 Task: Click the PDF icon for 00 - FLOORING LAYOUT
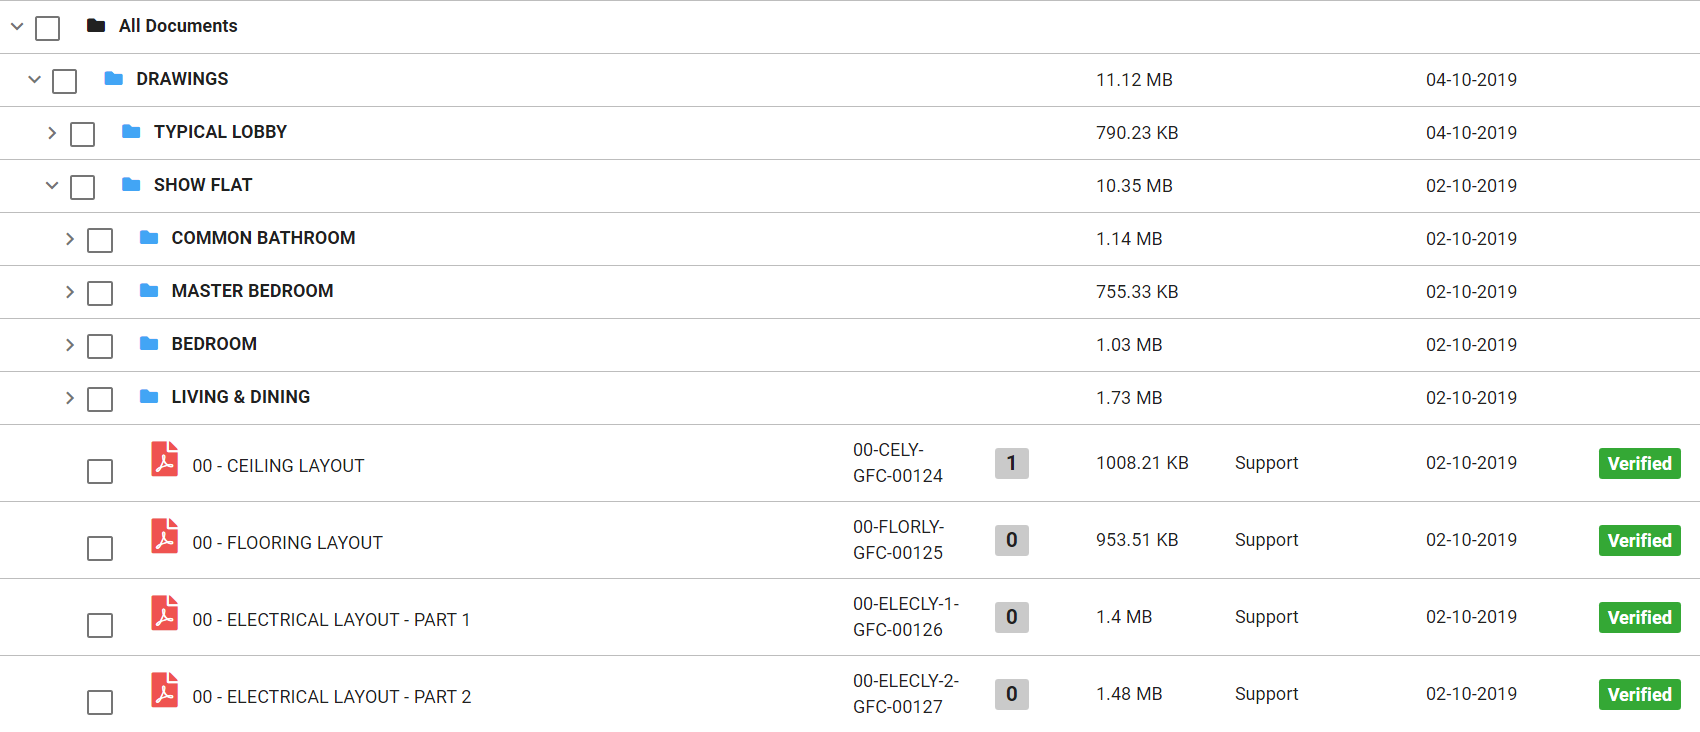tap(165, 536)
